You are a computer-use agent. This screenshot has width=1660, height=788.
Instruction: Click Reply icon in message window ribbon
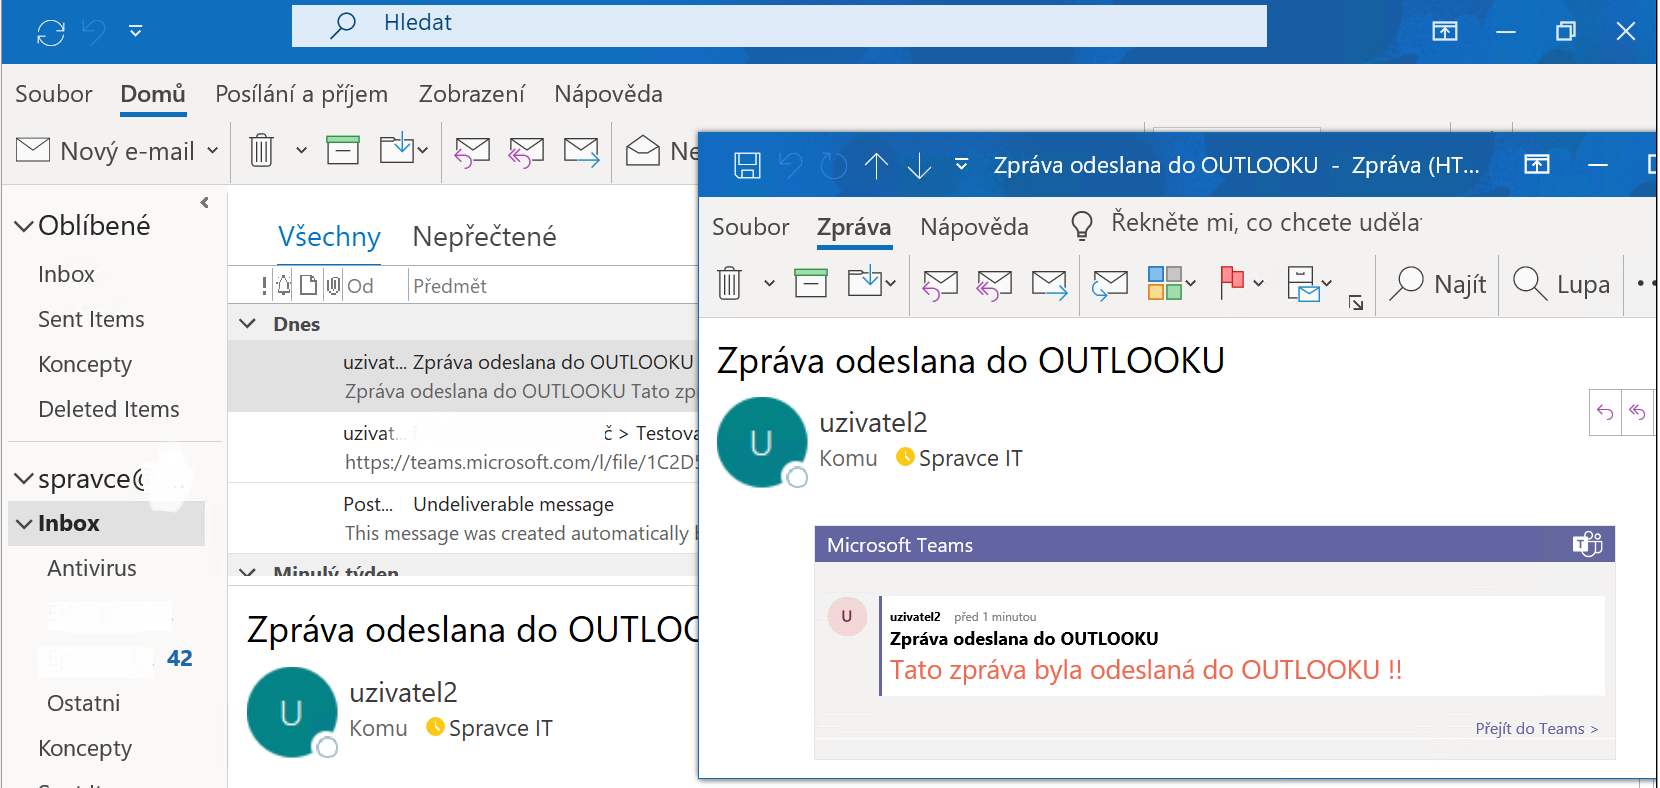click(940, 285)
